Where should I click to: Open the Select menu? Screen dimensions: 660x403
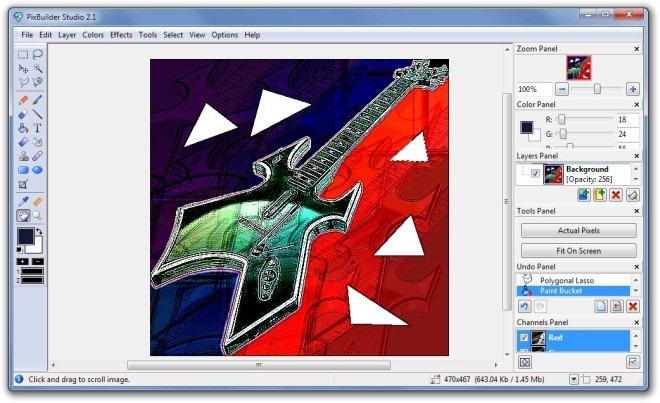173,35
